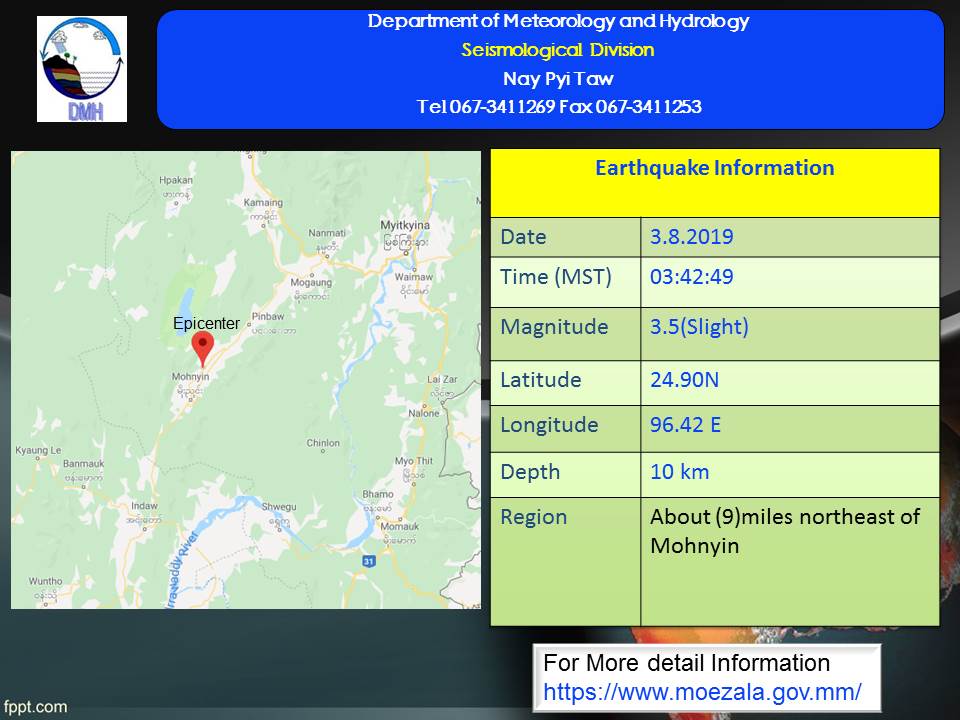This screenshot has width=960, height=720.
Task: Click the DMH logo image
Action: coord(82,69)
